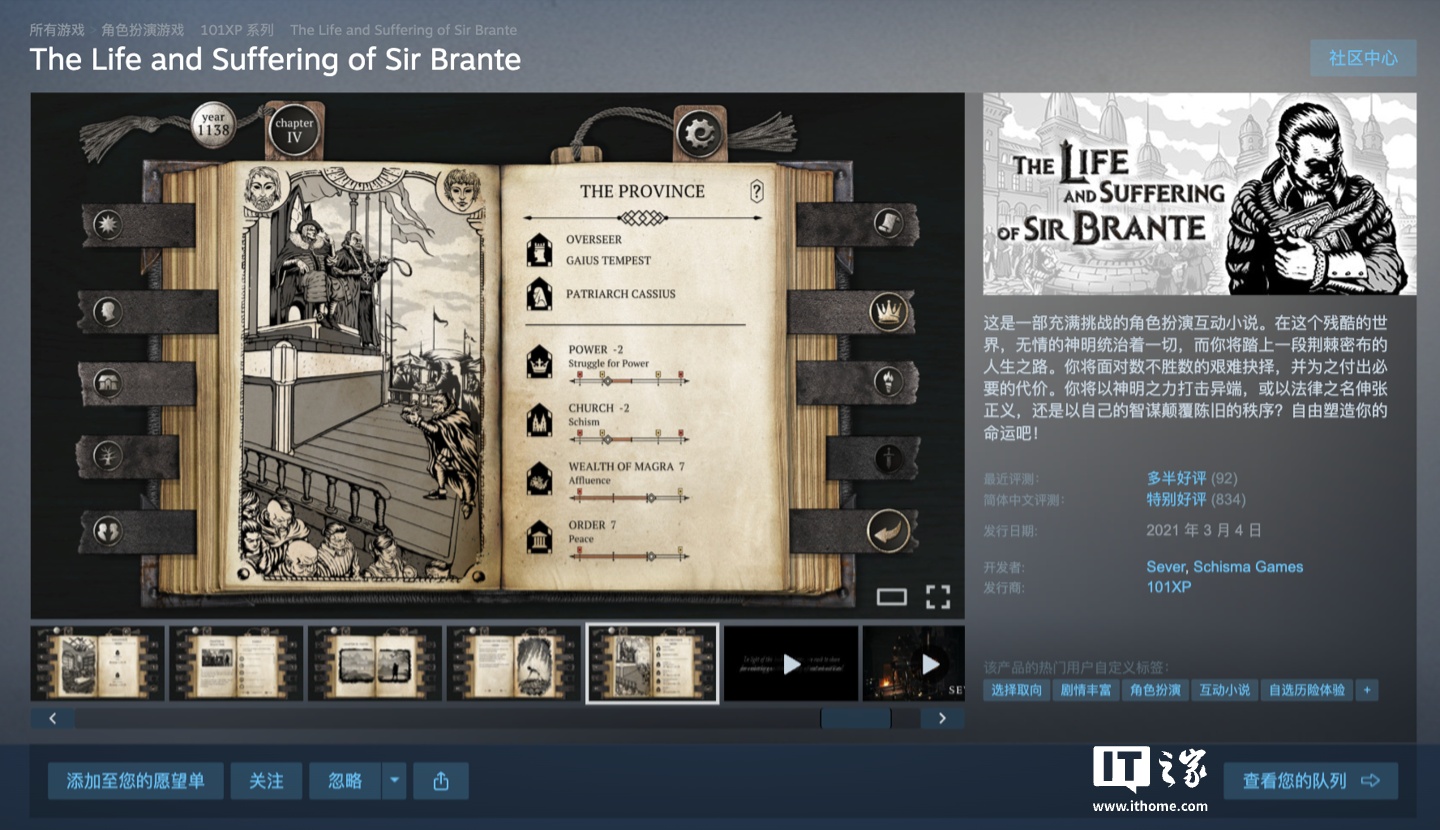1440x830 pixels.
Task: Click the icon beside Patriarch Cassius
Action: [539, 294]
